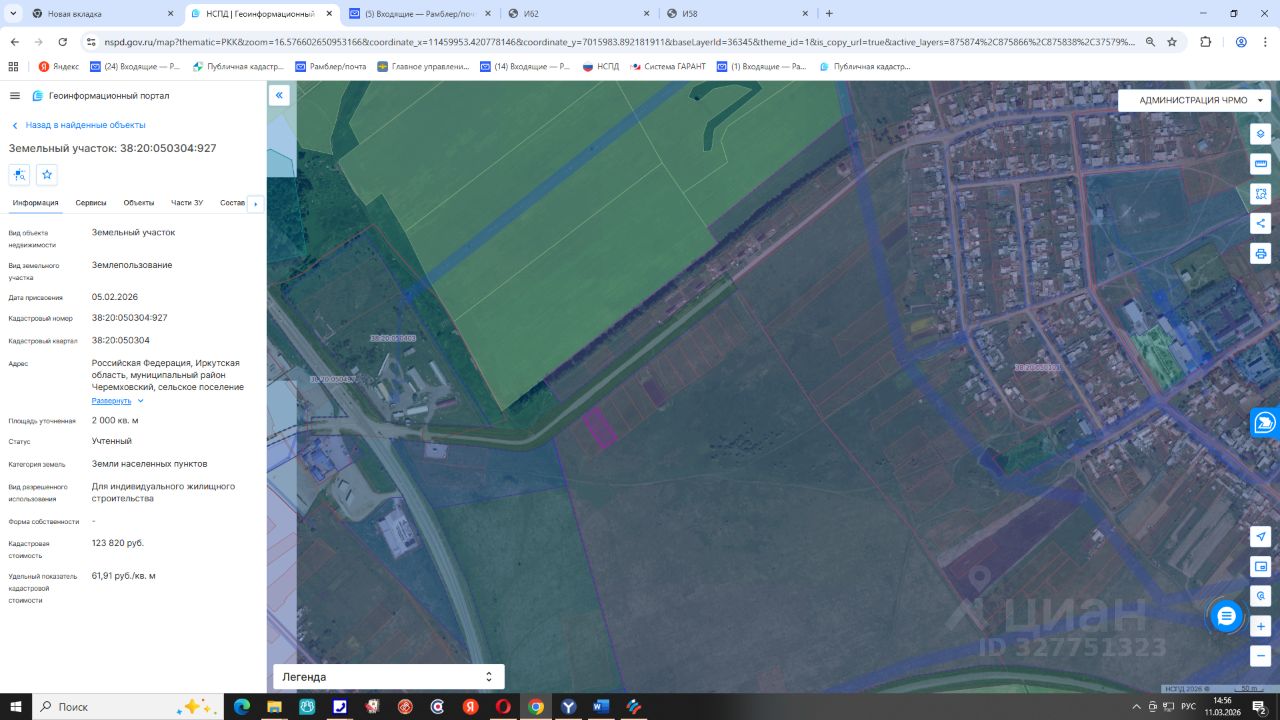Click the Геоинформационный портал logo
Image resolution: width=1280 pixels, height=720 pixels.
tap(101, 95)
